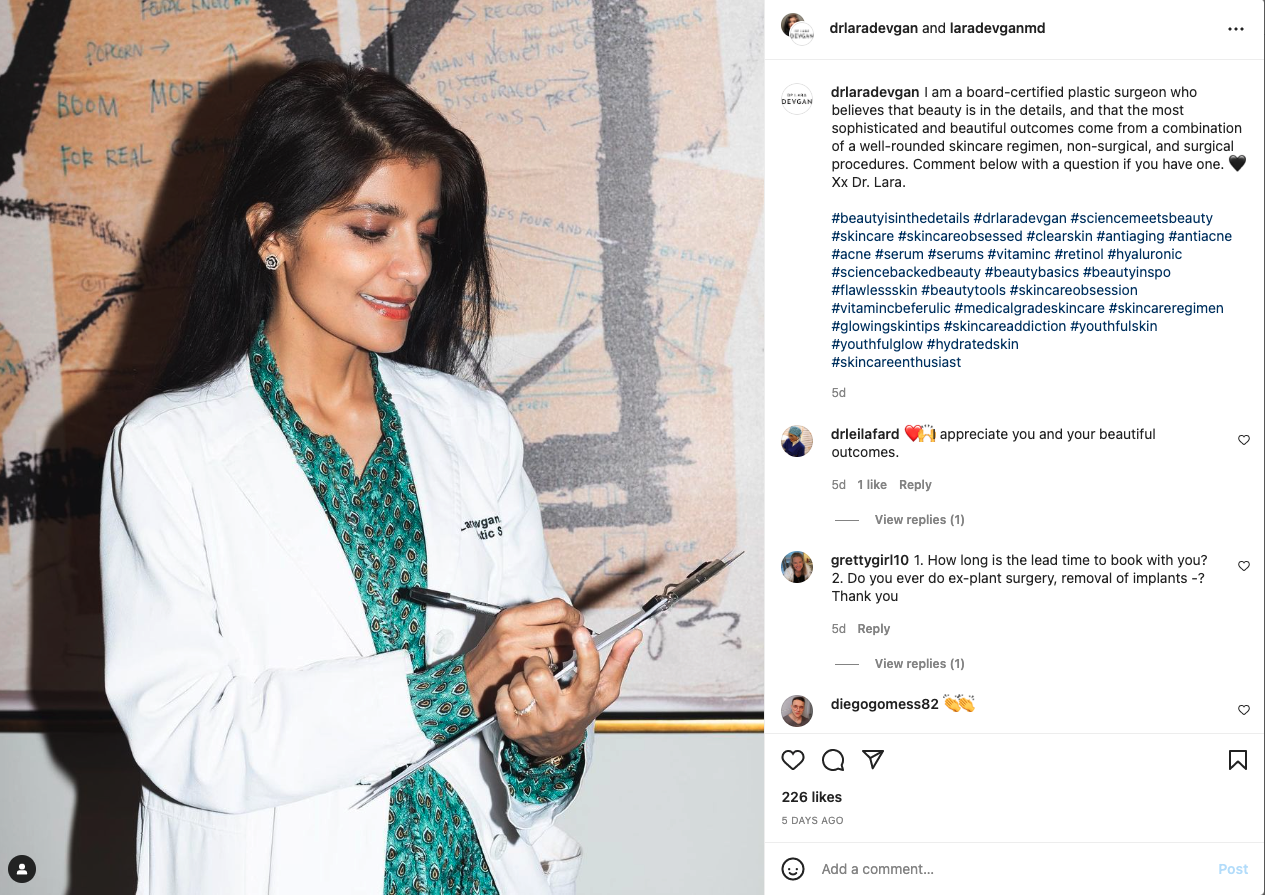Expand replies under grettygirl10's comment
The height and width of the screenshot is (895, 1265).
tap(919, 664)
